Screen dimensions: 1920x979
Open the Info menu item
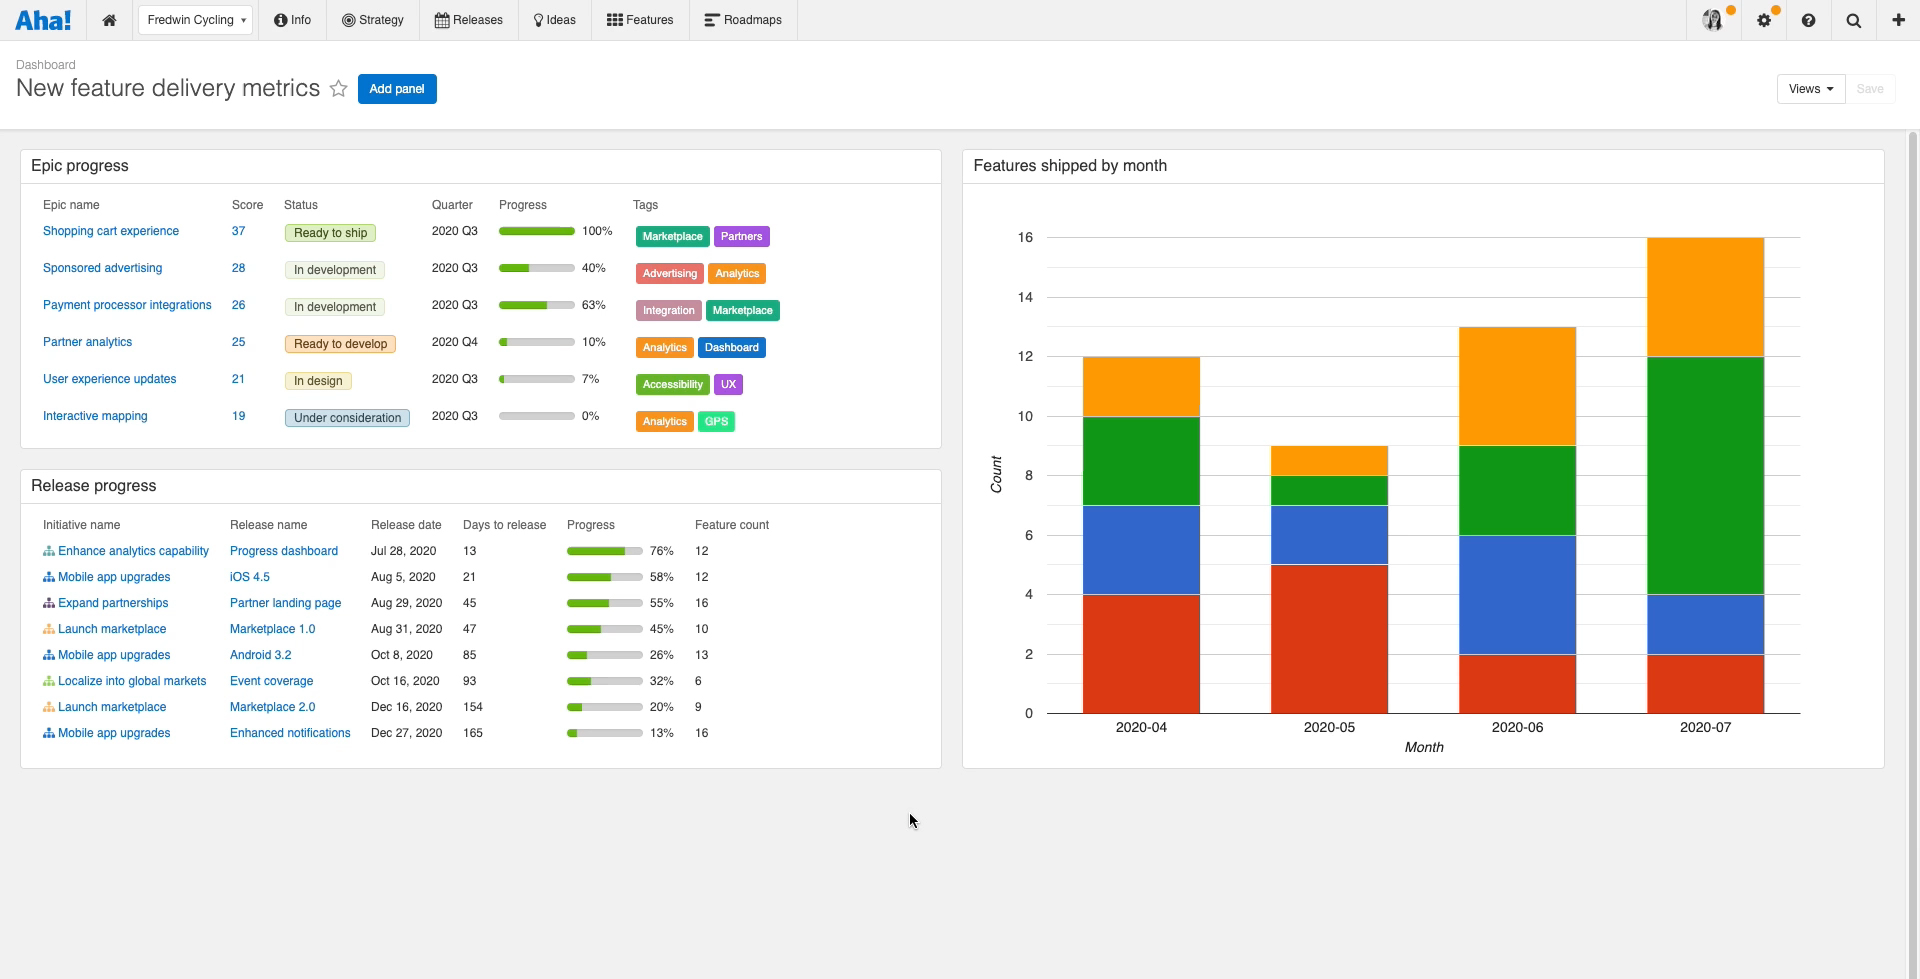pos(291,19)
